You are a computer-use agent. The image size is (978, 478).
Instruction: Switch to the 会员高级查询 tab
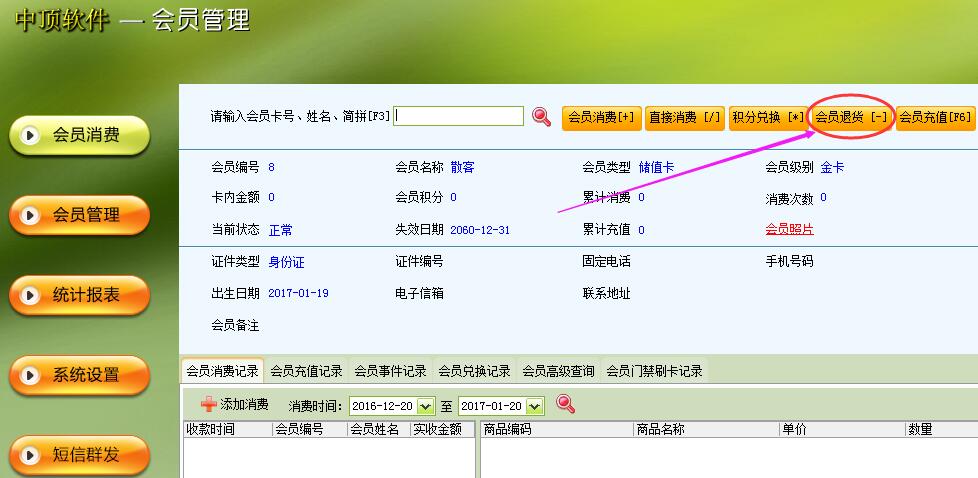[x=558, y=371]
